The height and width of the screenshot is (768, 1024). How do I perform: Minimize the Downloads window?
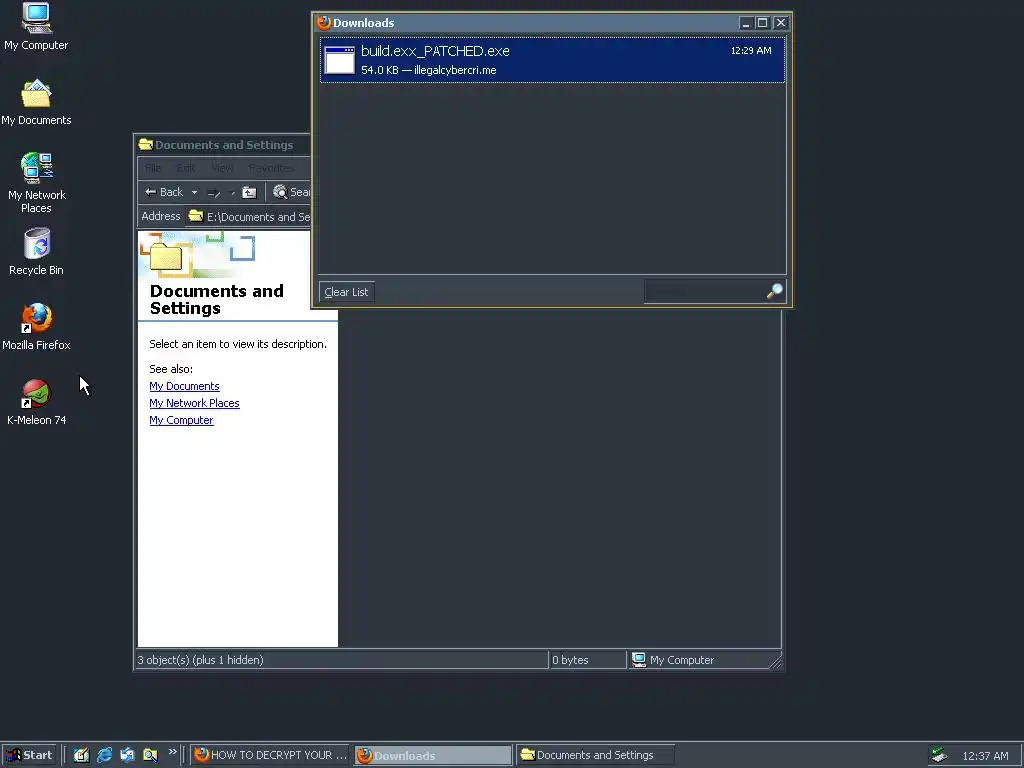point(746,23)
